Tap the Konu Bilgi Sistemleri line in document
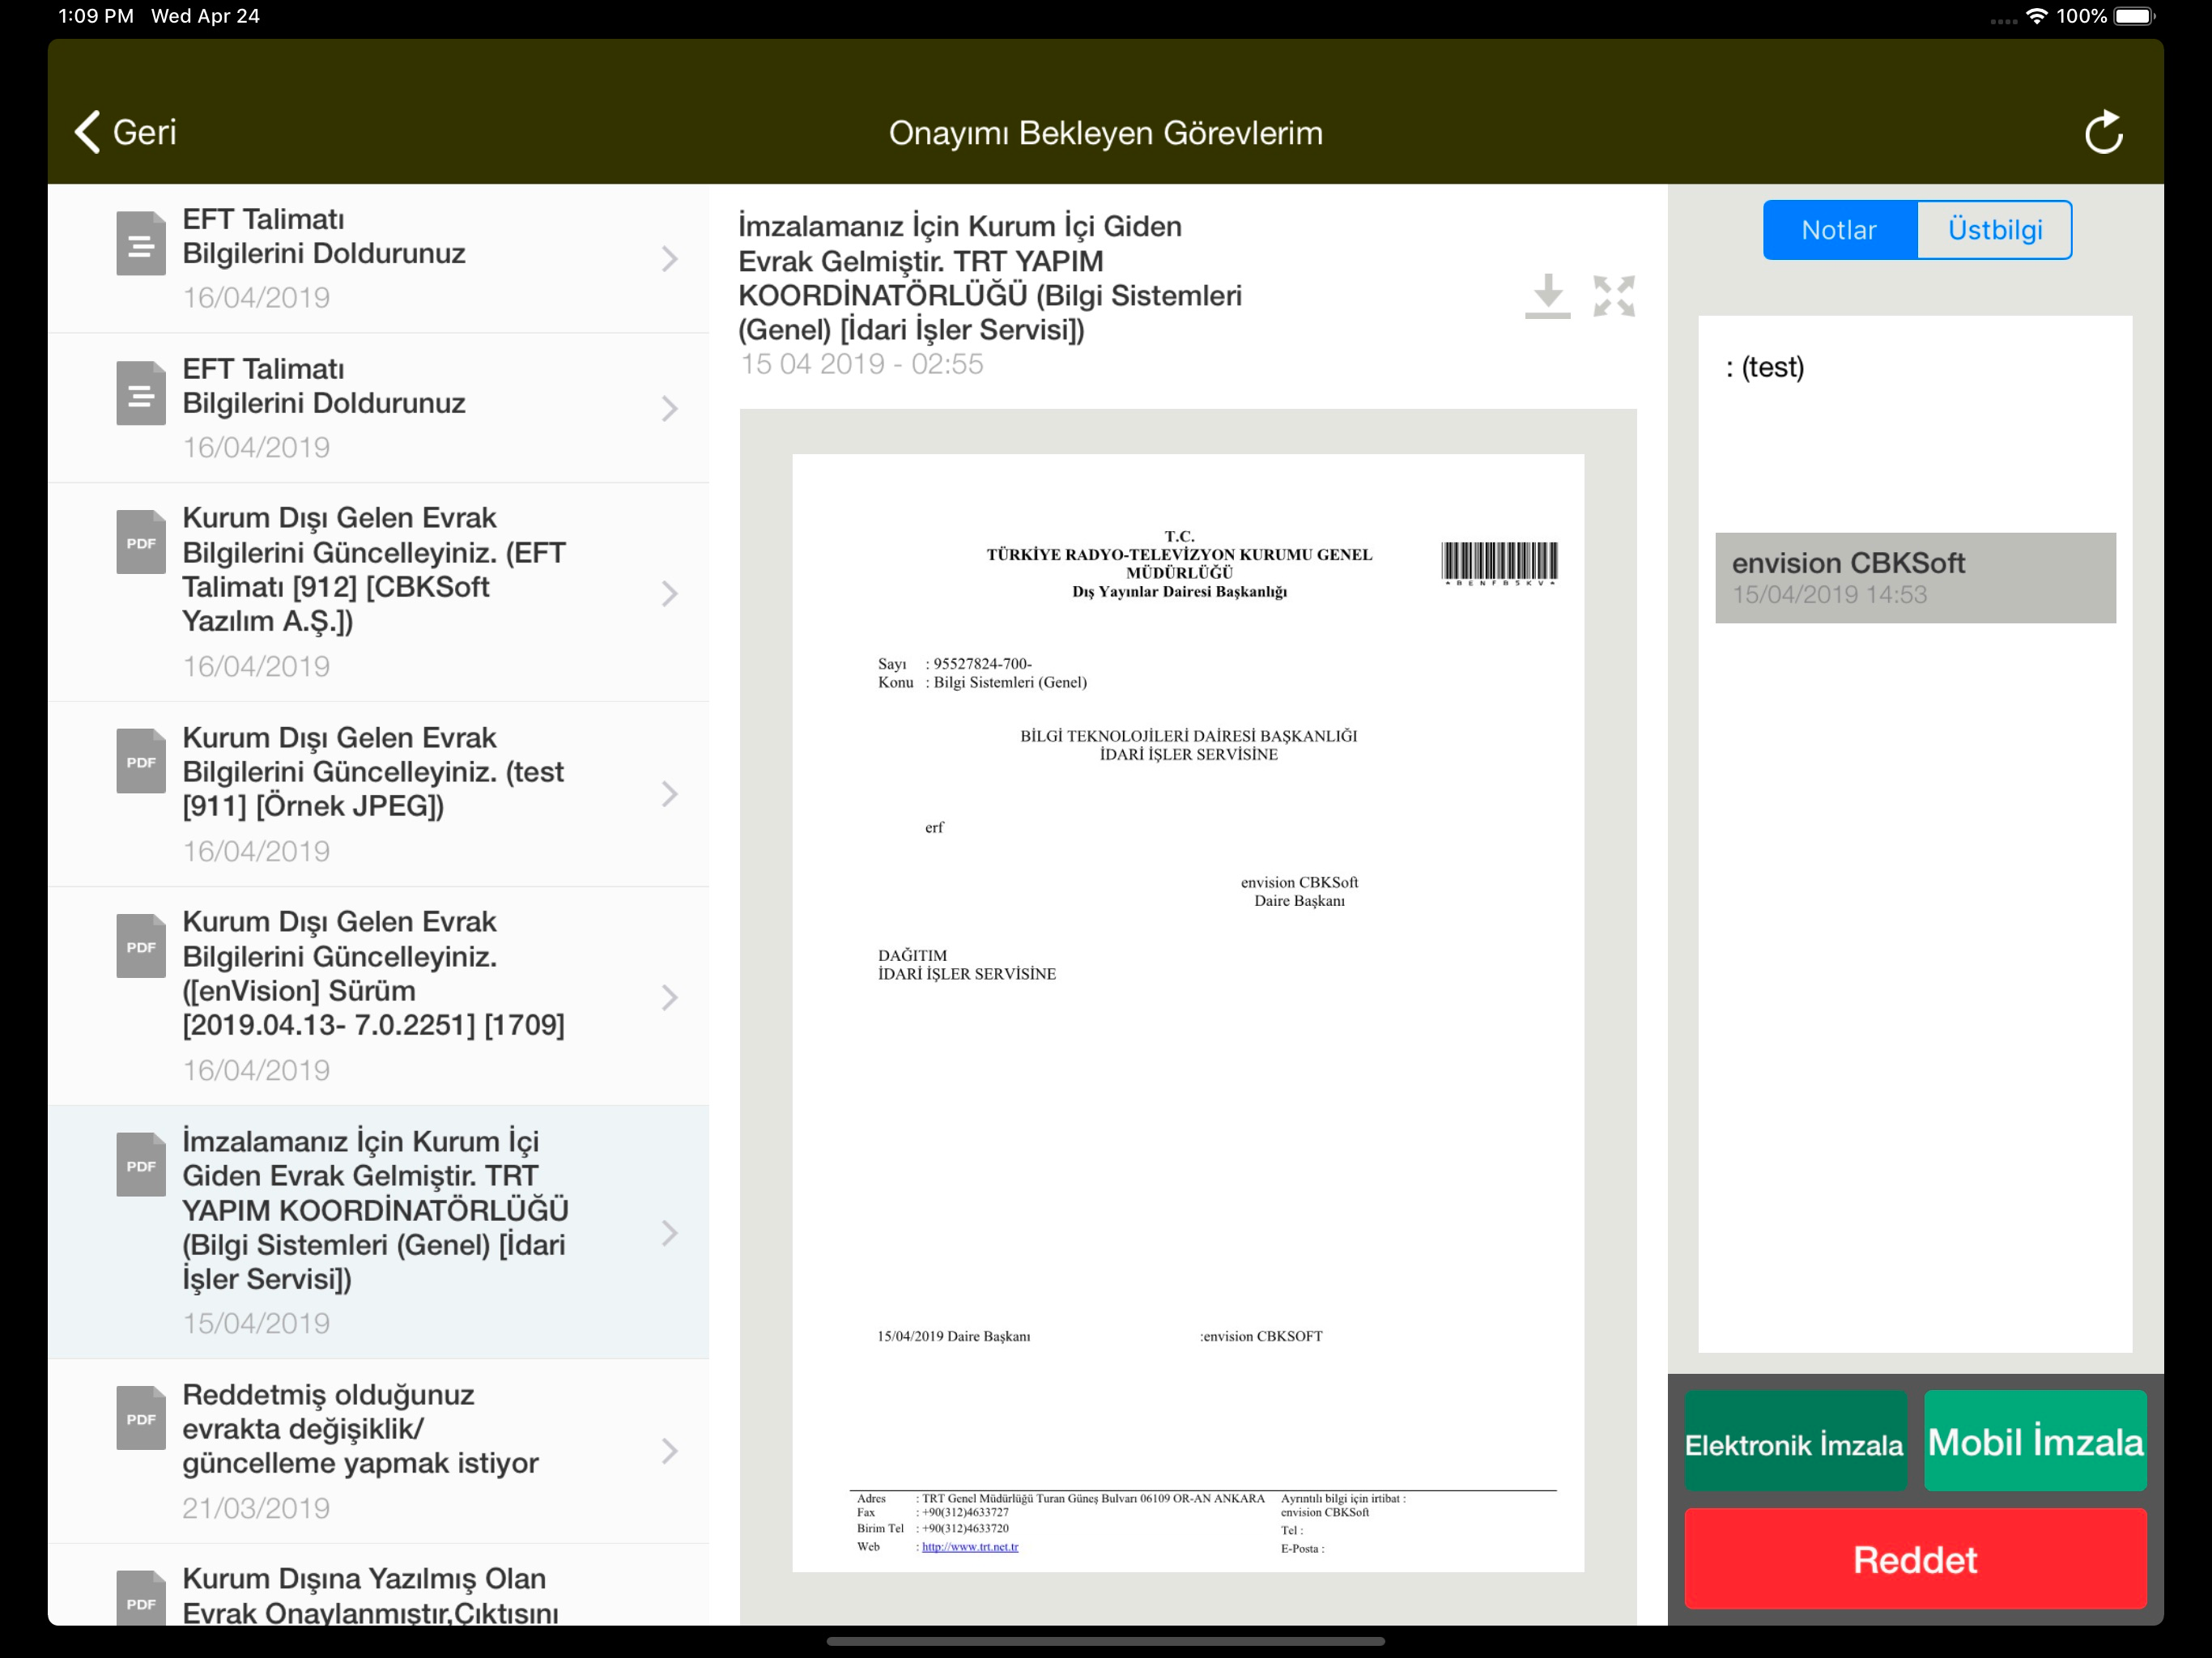 tap(983, 682)
